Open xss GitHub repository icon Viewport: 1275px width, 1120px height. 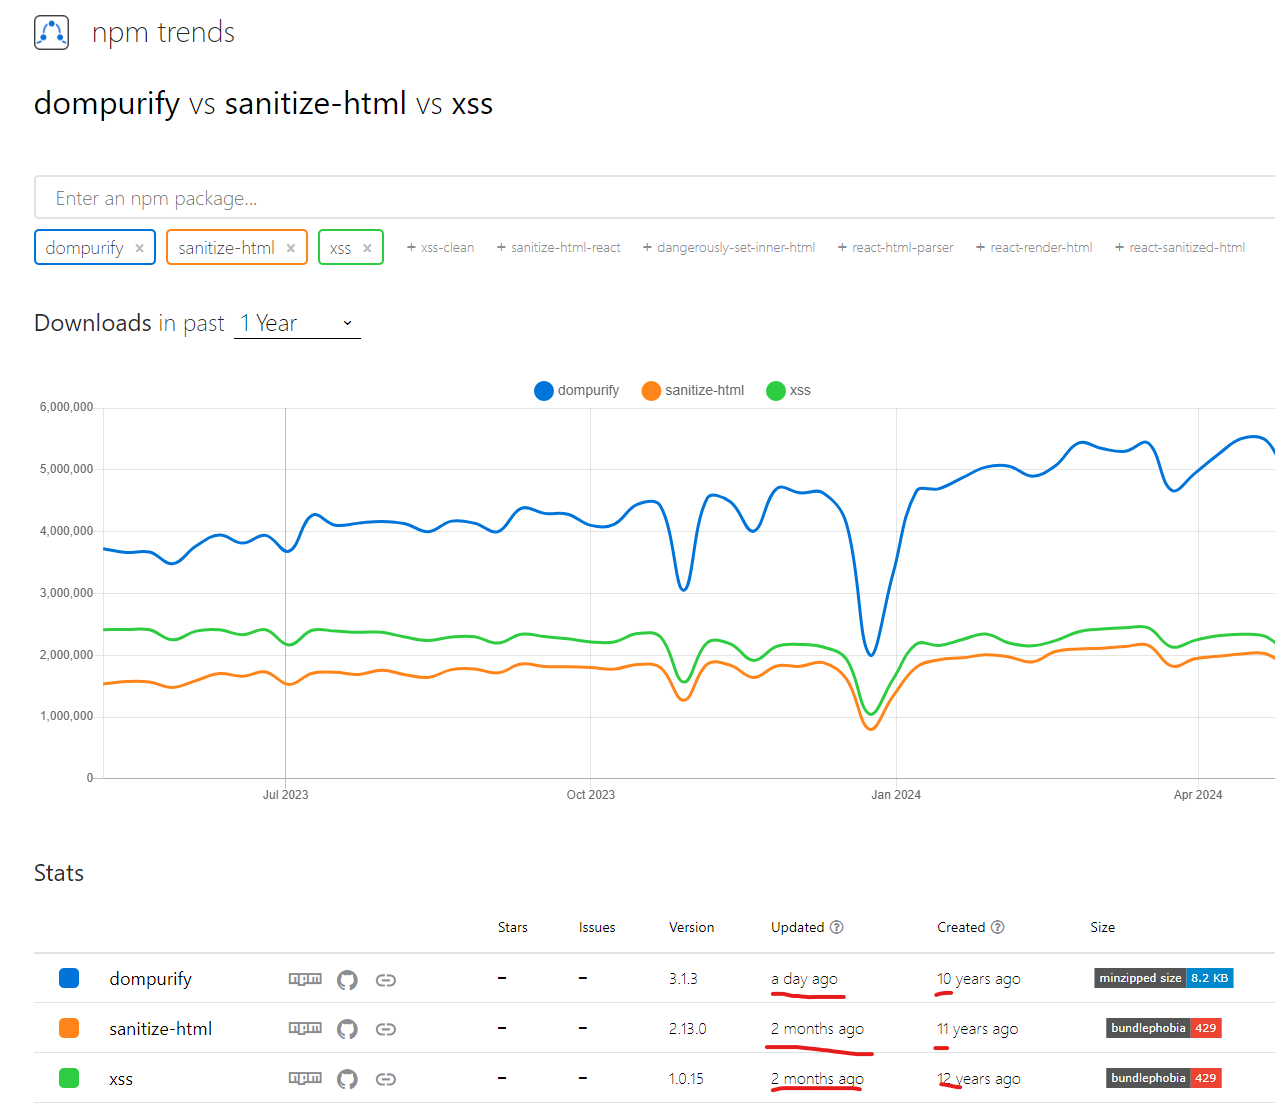(347, 1079)
